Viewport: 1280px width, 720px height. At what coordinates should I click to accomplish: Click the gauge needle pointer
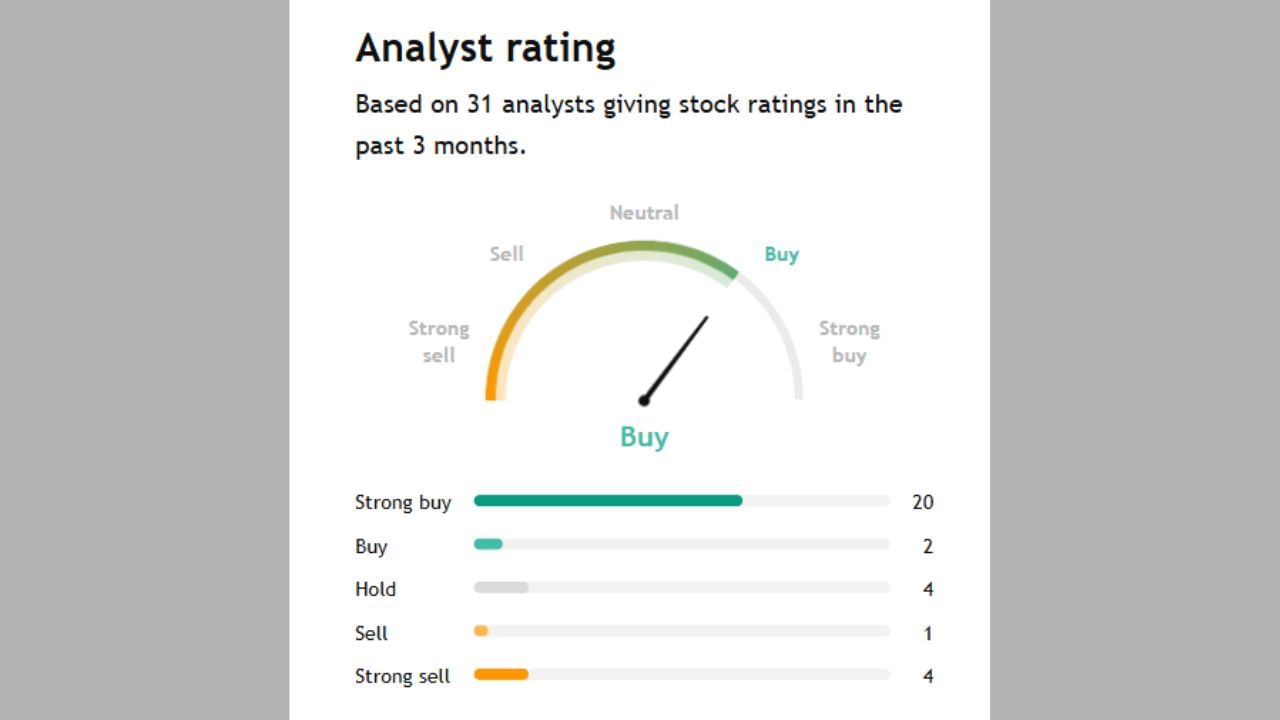click(677, 357)
